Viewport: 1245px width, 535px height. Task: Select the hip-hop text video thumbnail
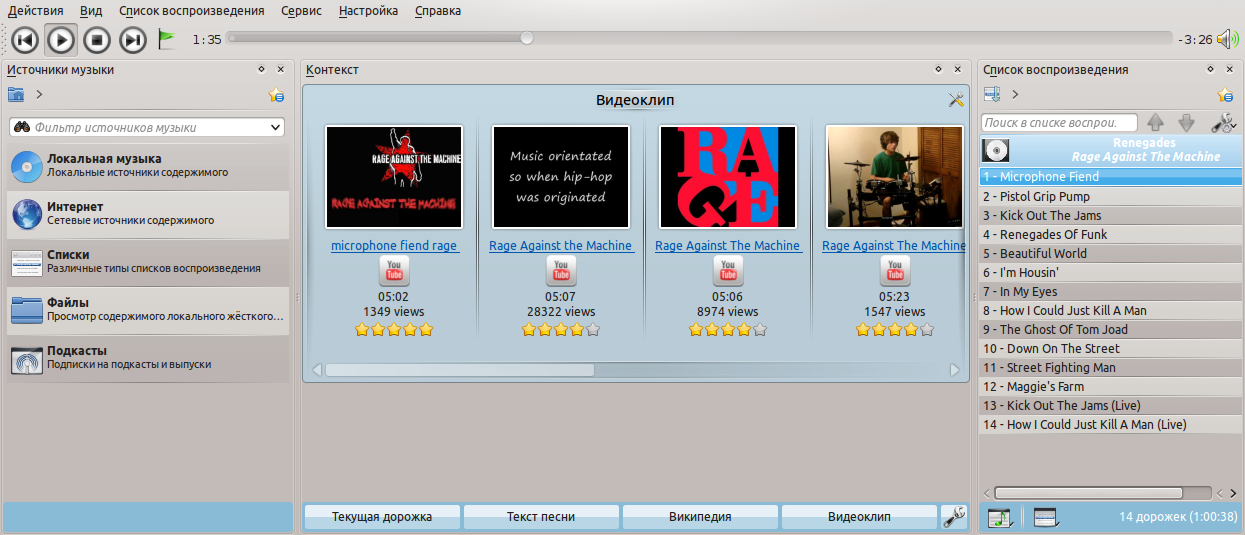pos(561,177)
